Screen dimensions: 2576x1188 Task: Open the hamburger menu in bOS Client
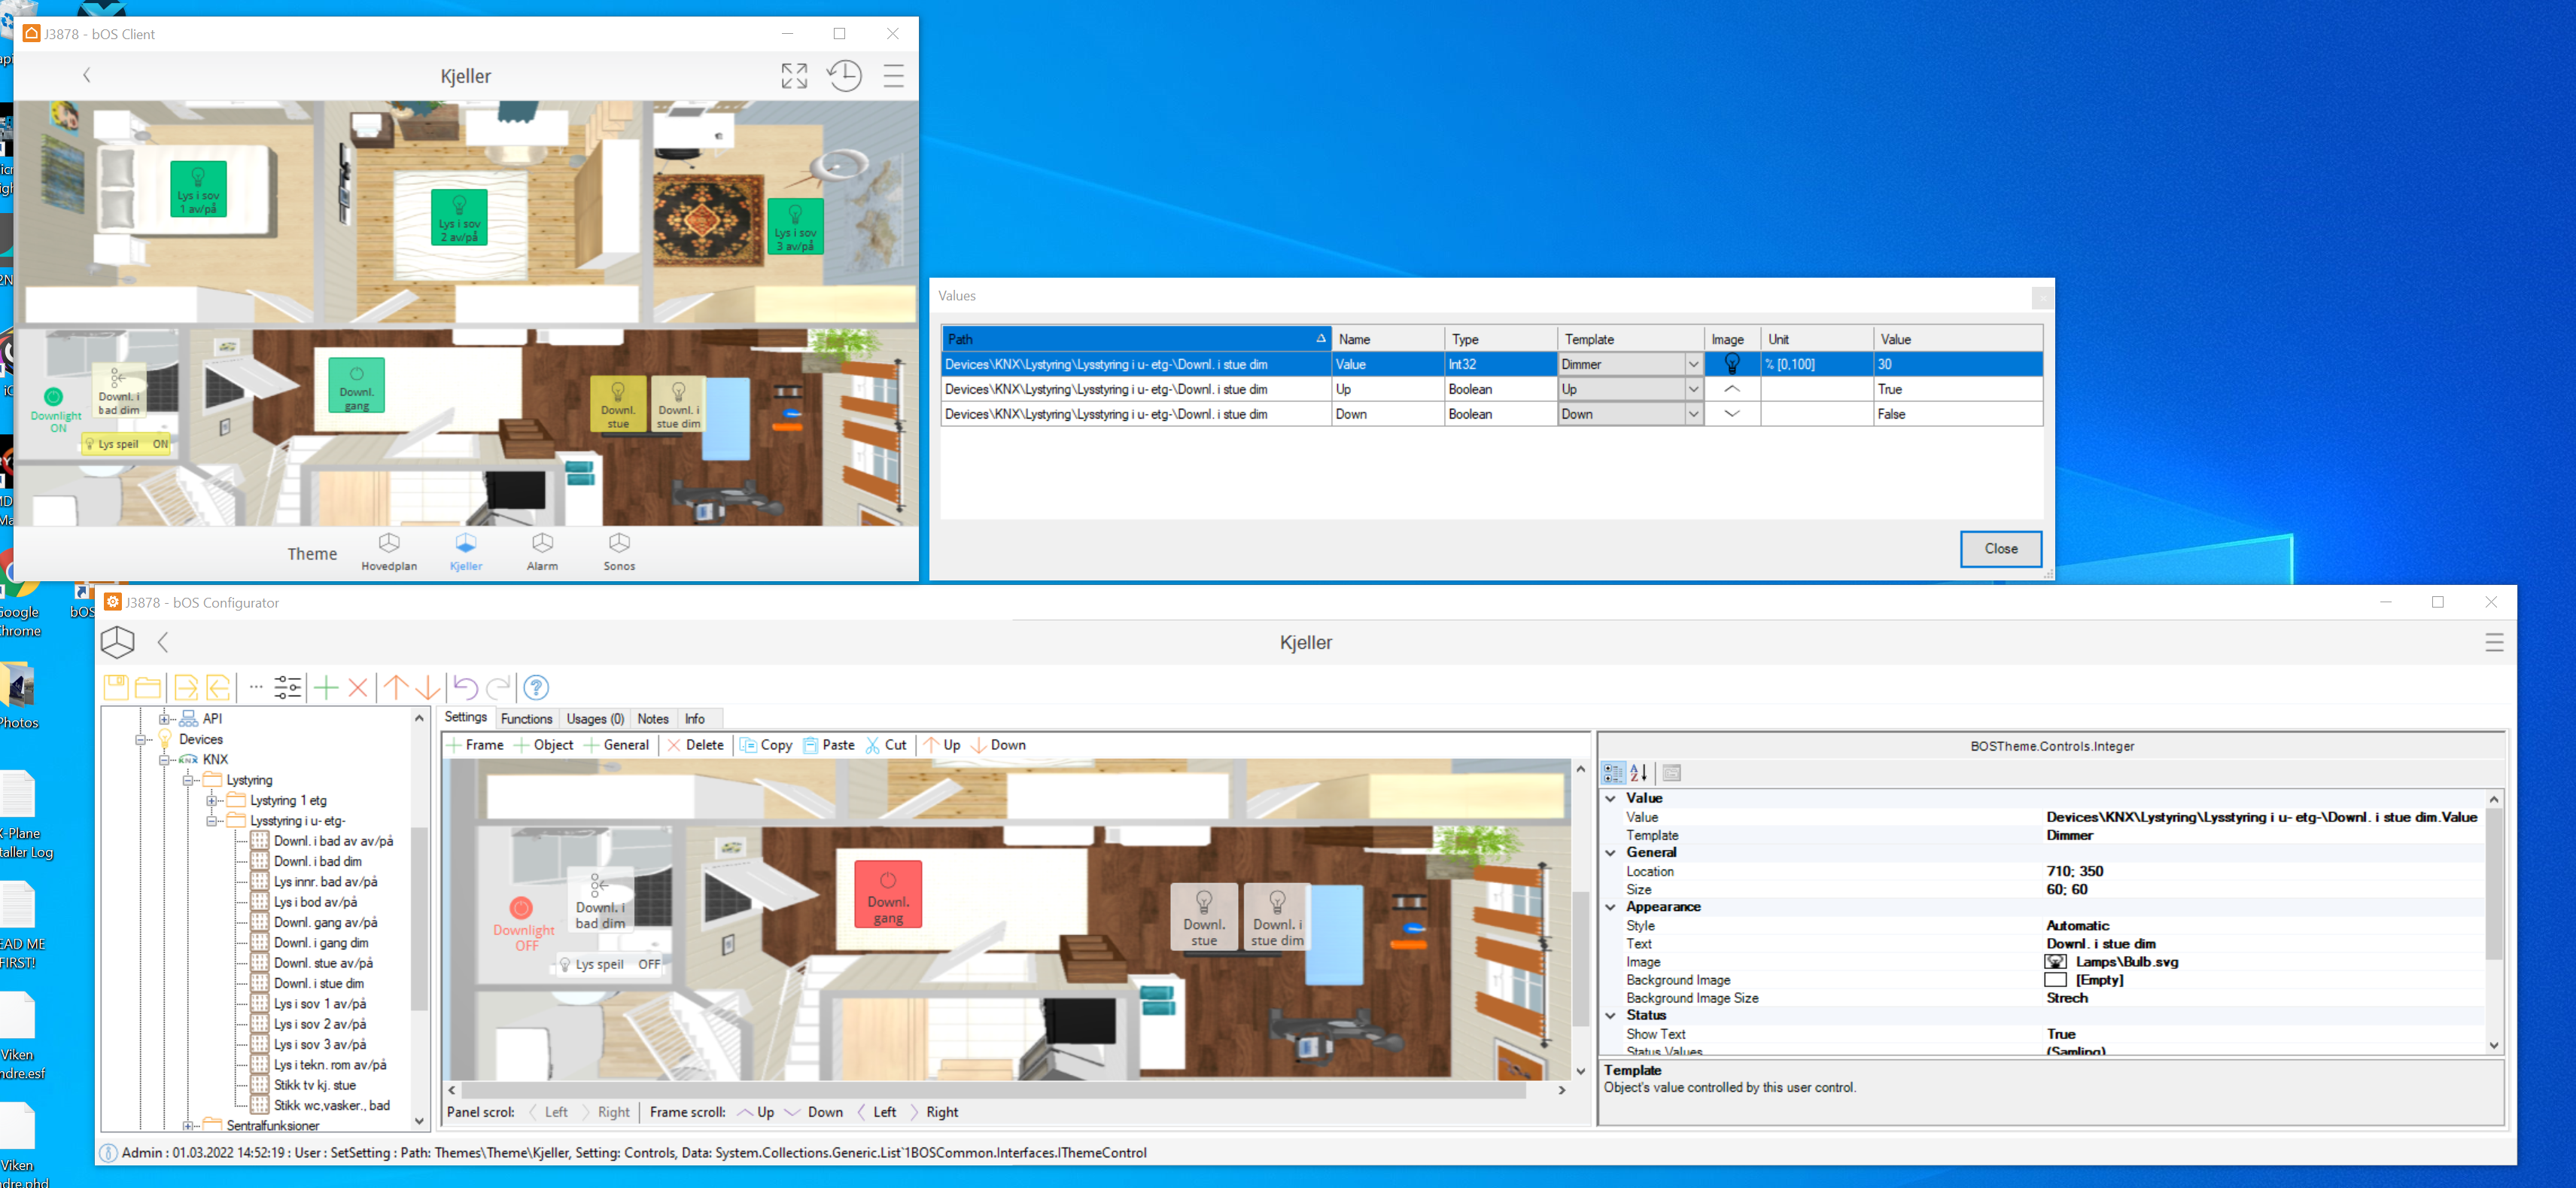pyautogui.click(x=893, y=76)
